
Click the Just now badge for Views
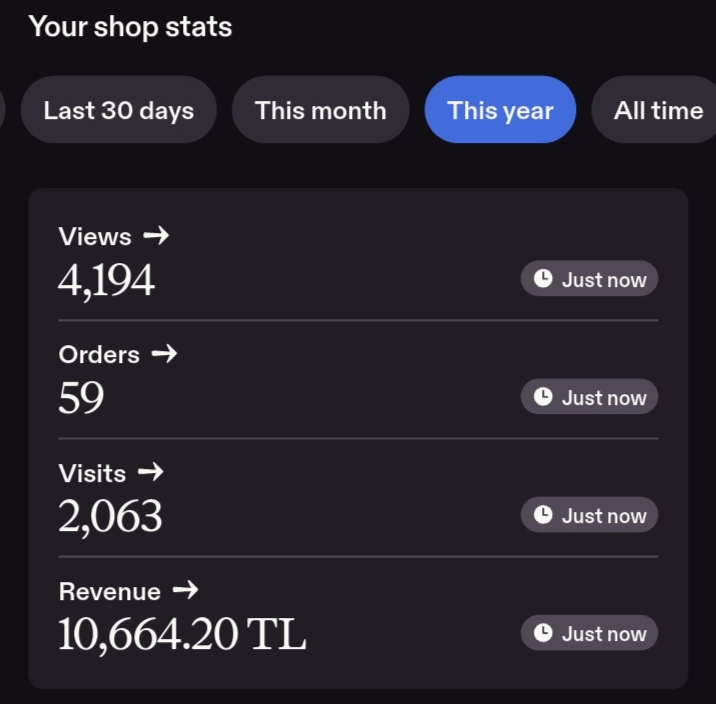point(589,278)
